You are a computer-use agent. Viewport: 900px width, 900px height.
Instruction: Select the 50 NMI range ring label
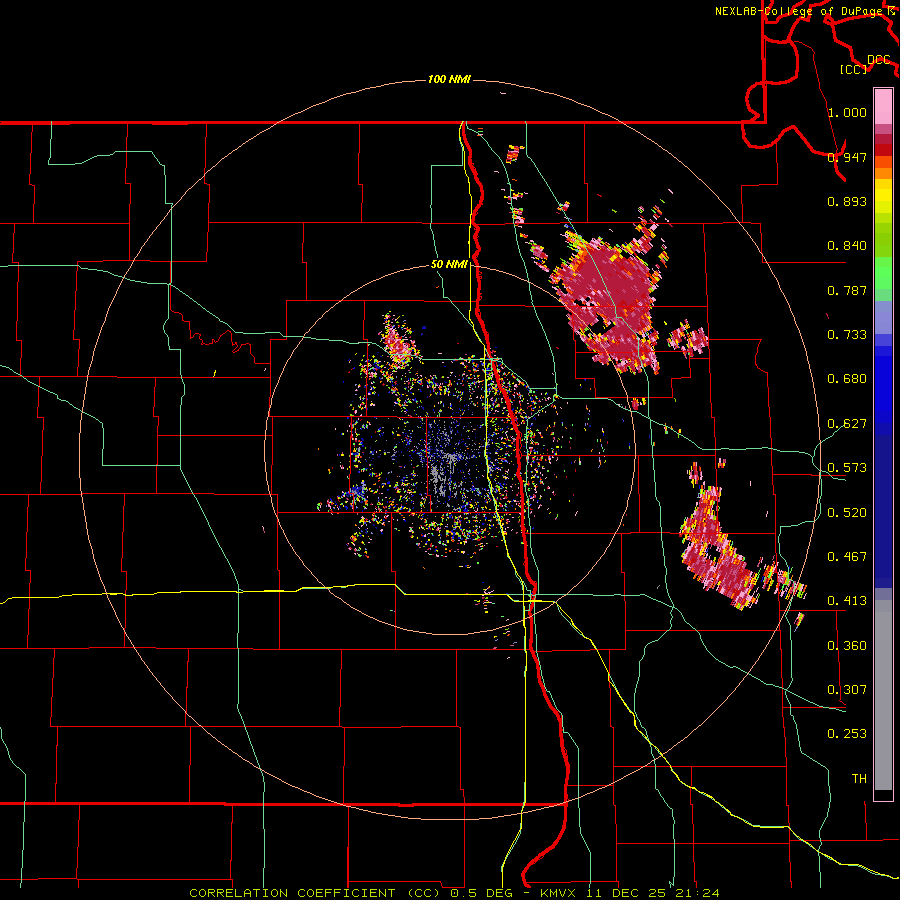449,265
